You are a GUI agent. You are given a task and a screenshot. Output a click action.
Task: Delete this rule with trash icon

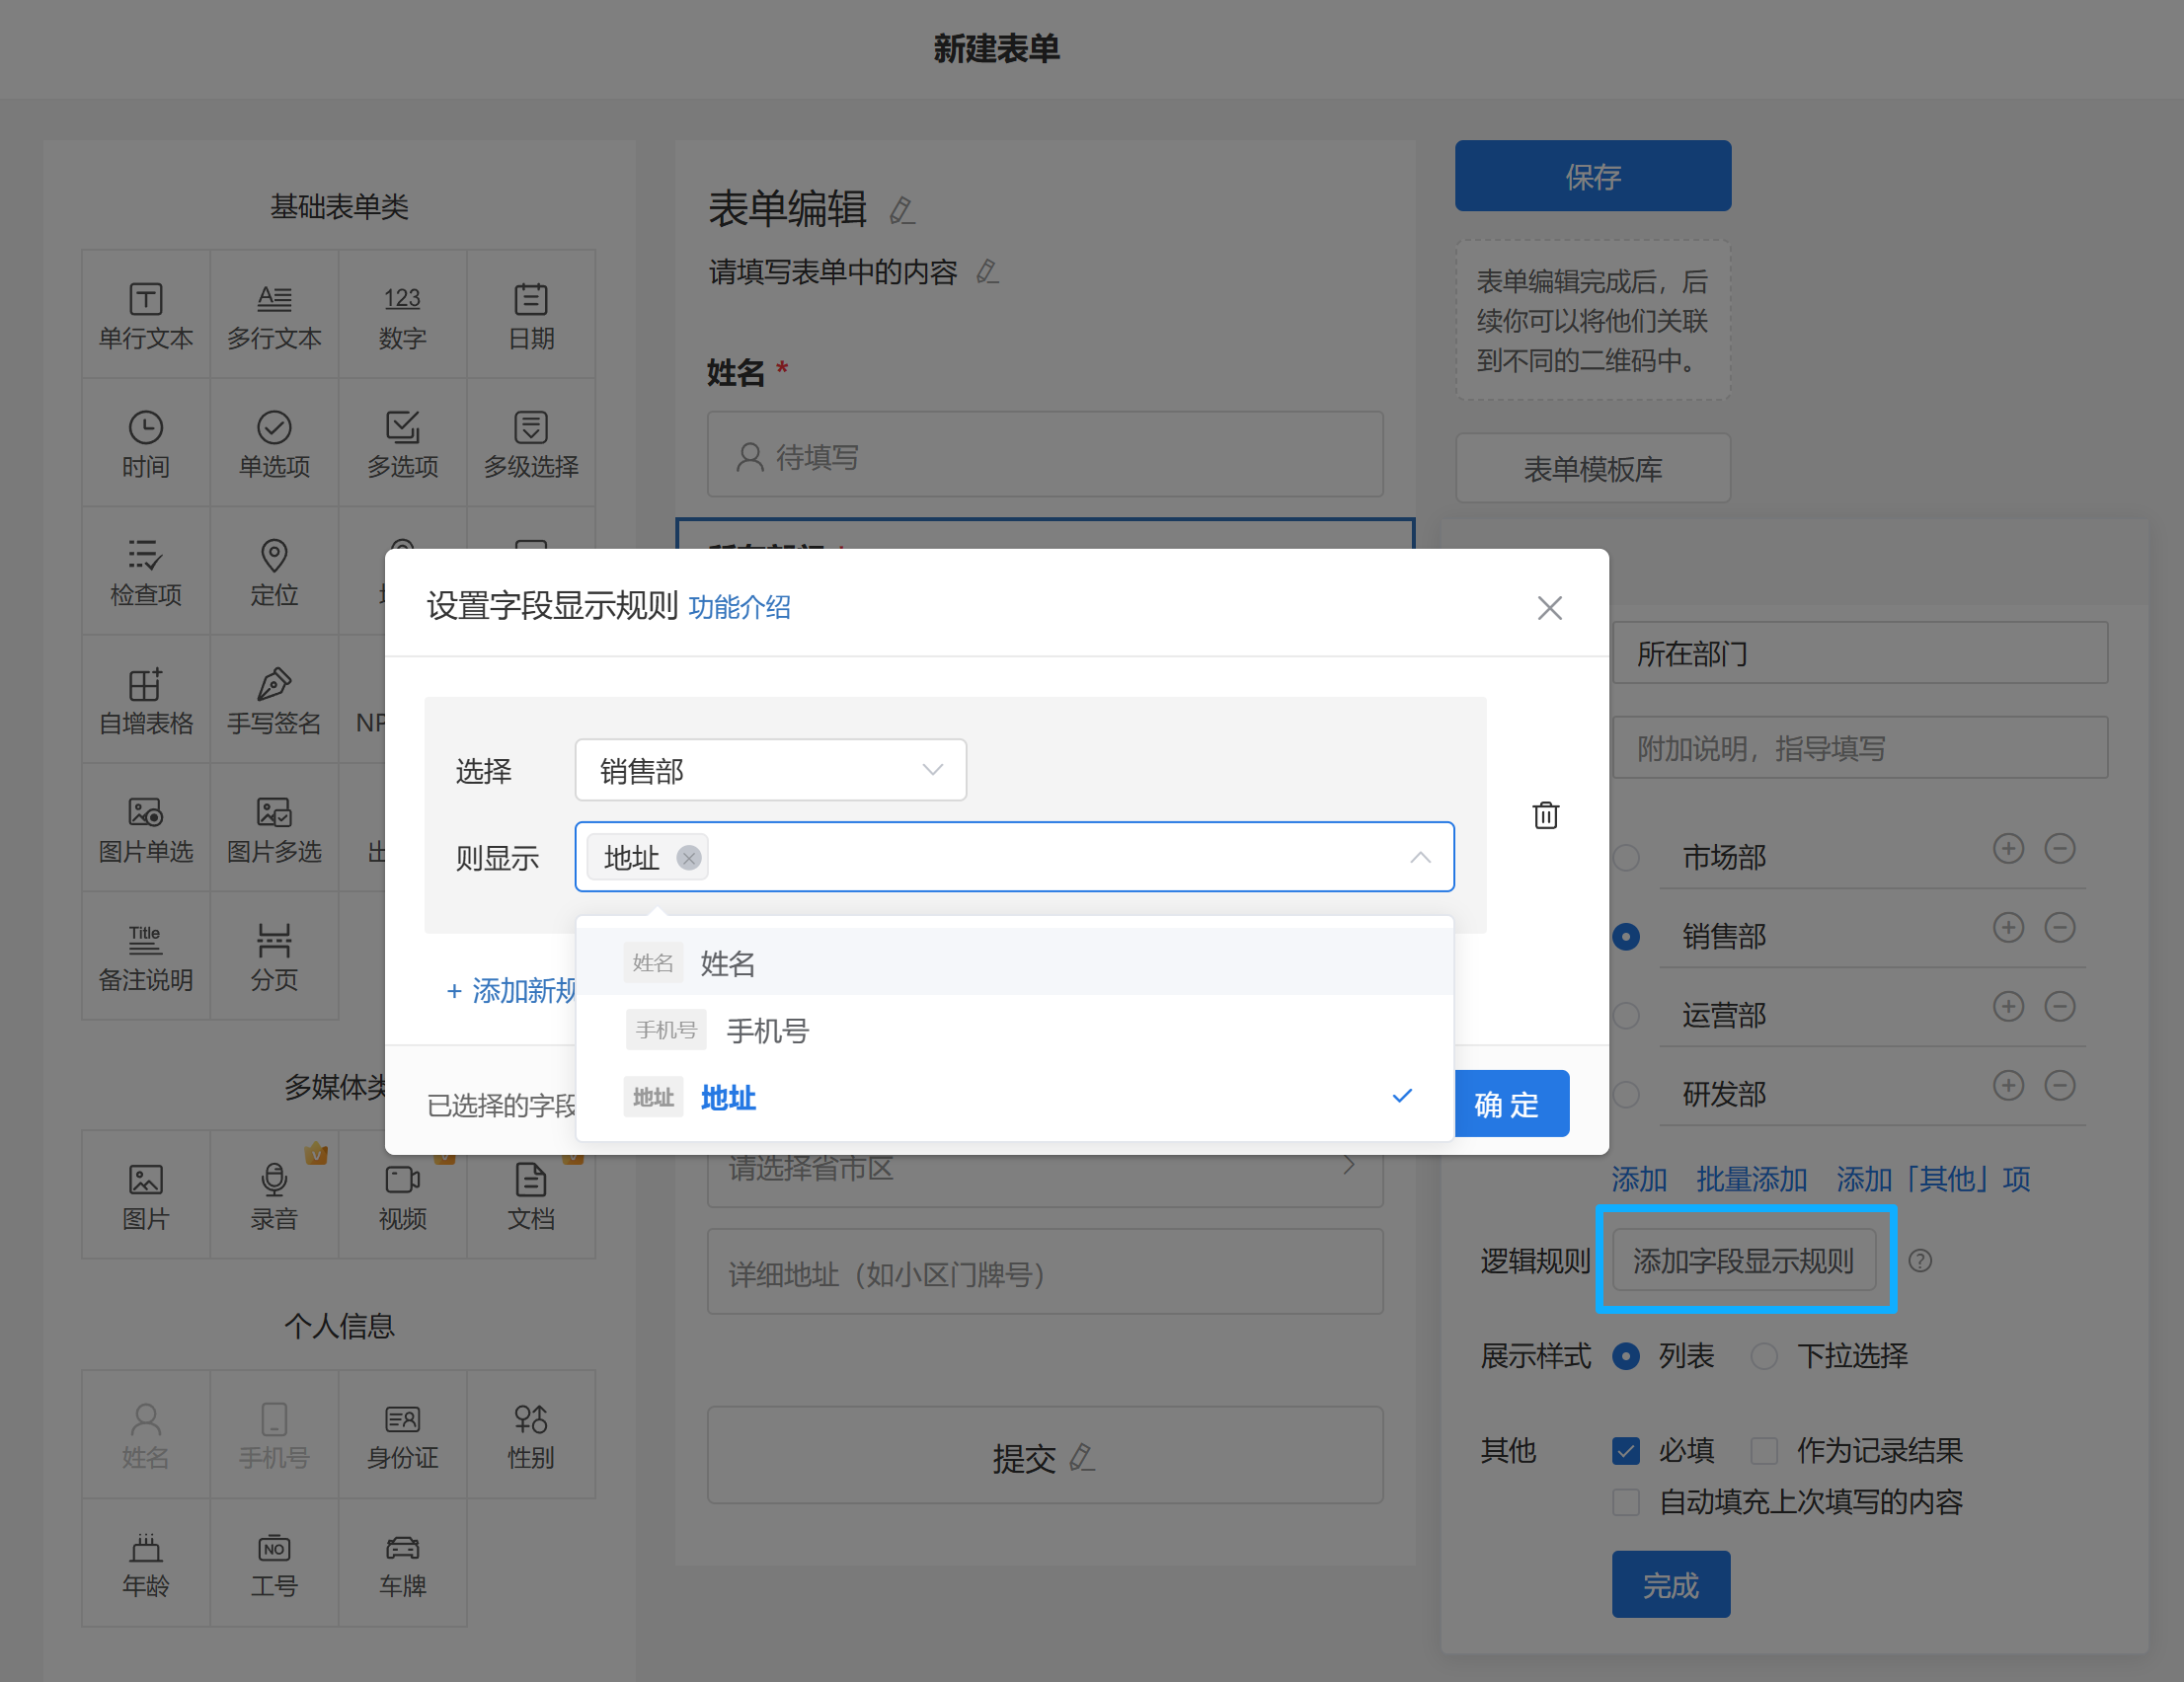(x=1545, y=815)
